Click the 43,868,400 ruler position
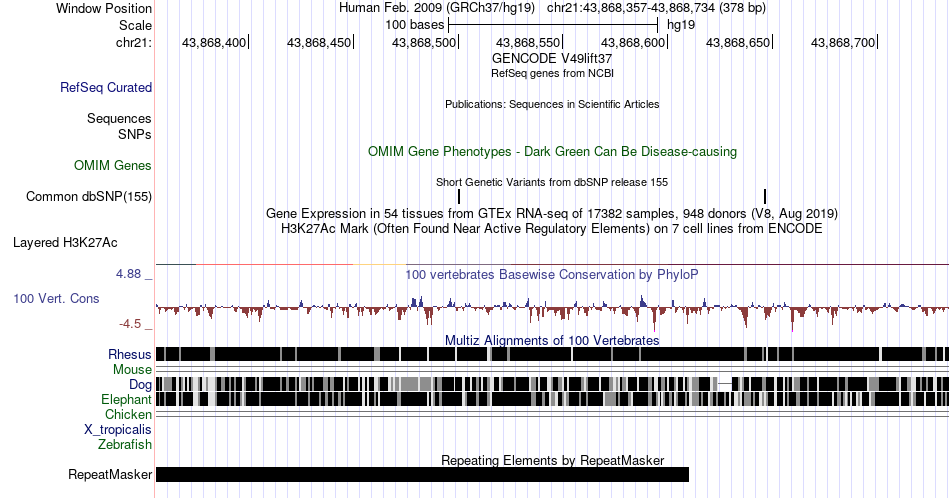 [x=214, y=42]
